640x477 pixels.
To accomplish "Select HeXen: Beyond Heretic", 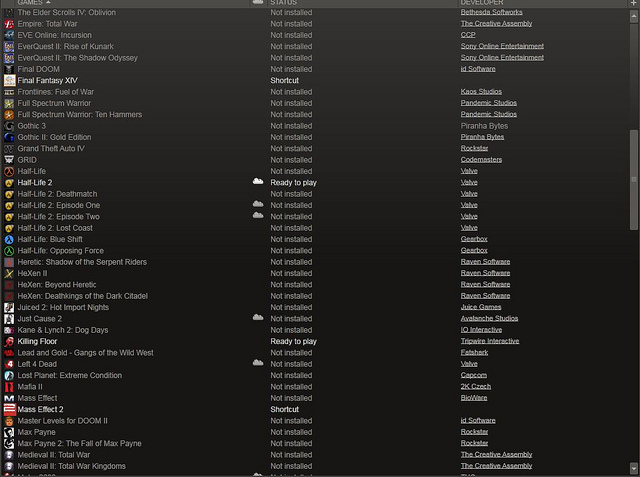I will point(314,285).
